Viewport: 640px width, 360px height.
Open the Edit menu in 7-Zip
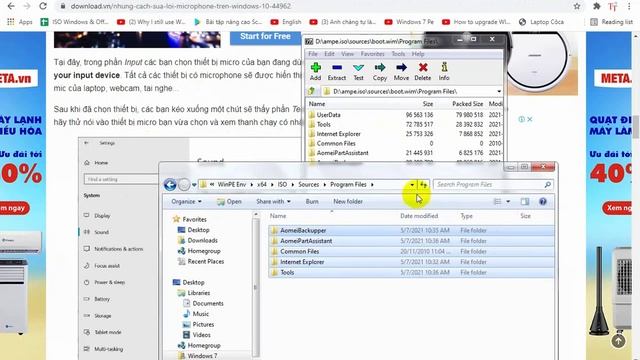point(329,54)
